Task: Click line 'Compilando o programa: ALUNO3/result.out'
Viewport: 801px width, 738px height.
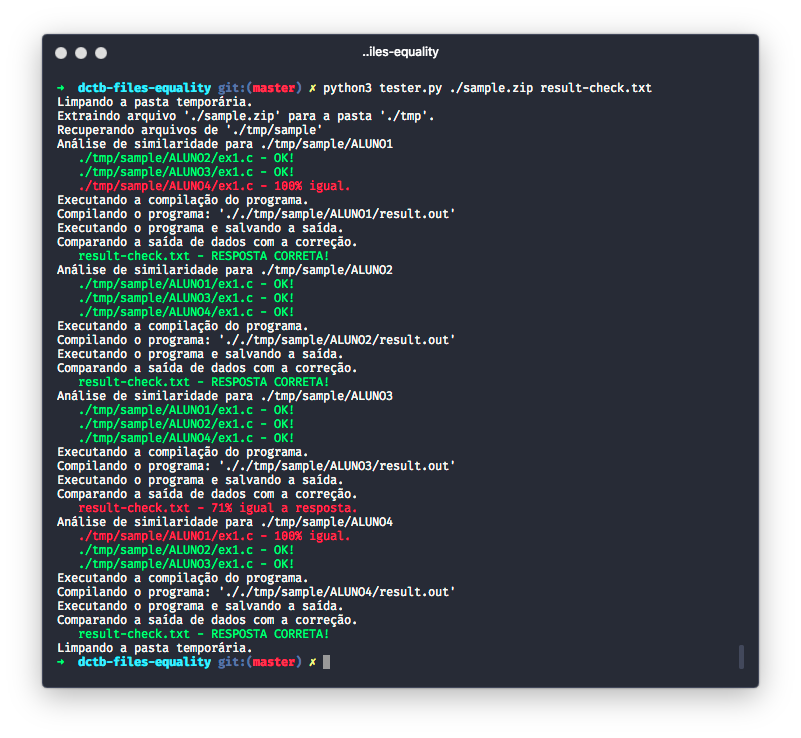Action: (256, 466)
